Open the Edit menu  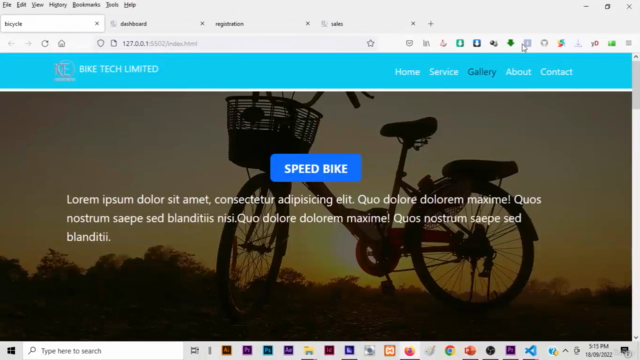[21, 5]
